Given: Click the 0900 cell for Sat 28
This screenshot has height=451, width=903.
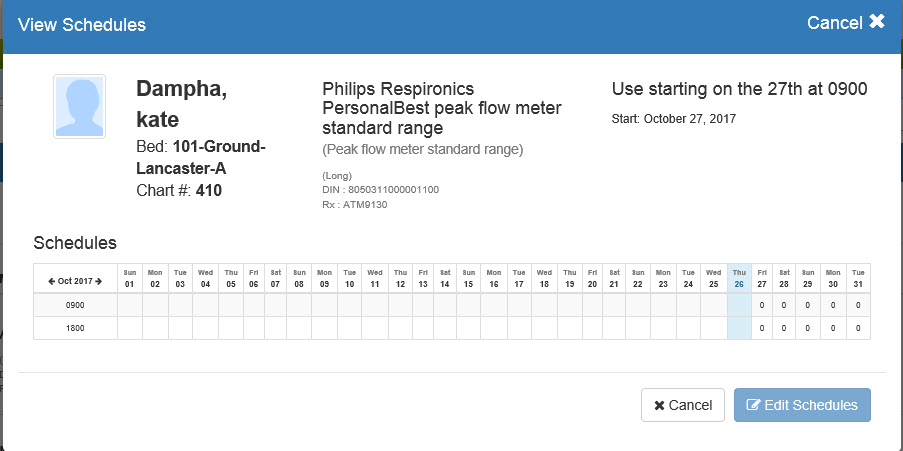Looking at the screenshot, I should click(785, 304).
